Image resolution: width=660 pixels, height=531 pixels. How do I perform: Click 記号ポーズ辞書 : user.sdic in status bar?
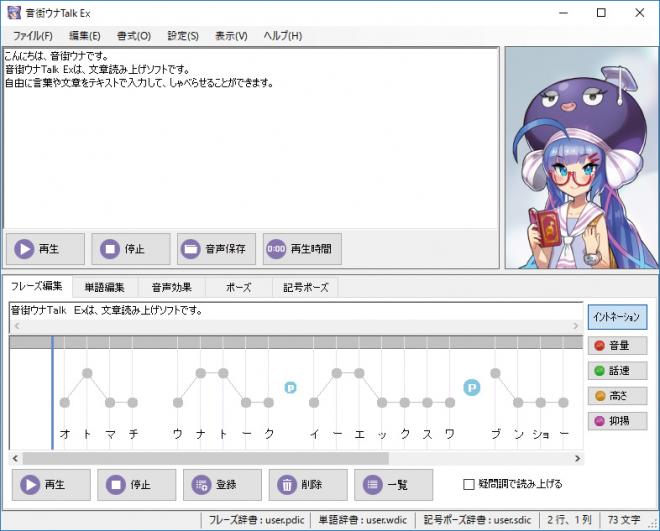coord(477,520)
